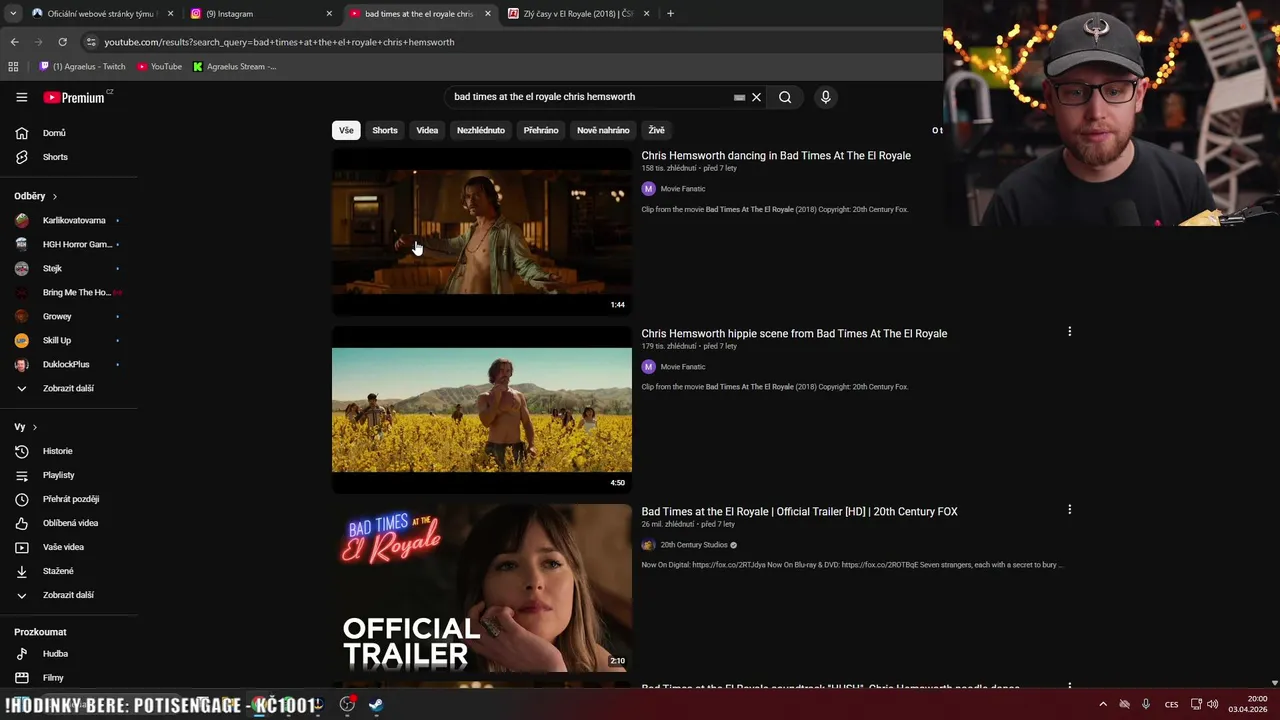Image resolution: width=1280 pixels, height=720 pixels.
Task: Open the on-screen keyboard icon in search box
Action: [740, 97]
